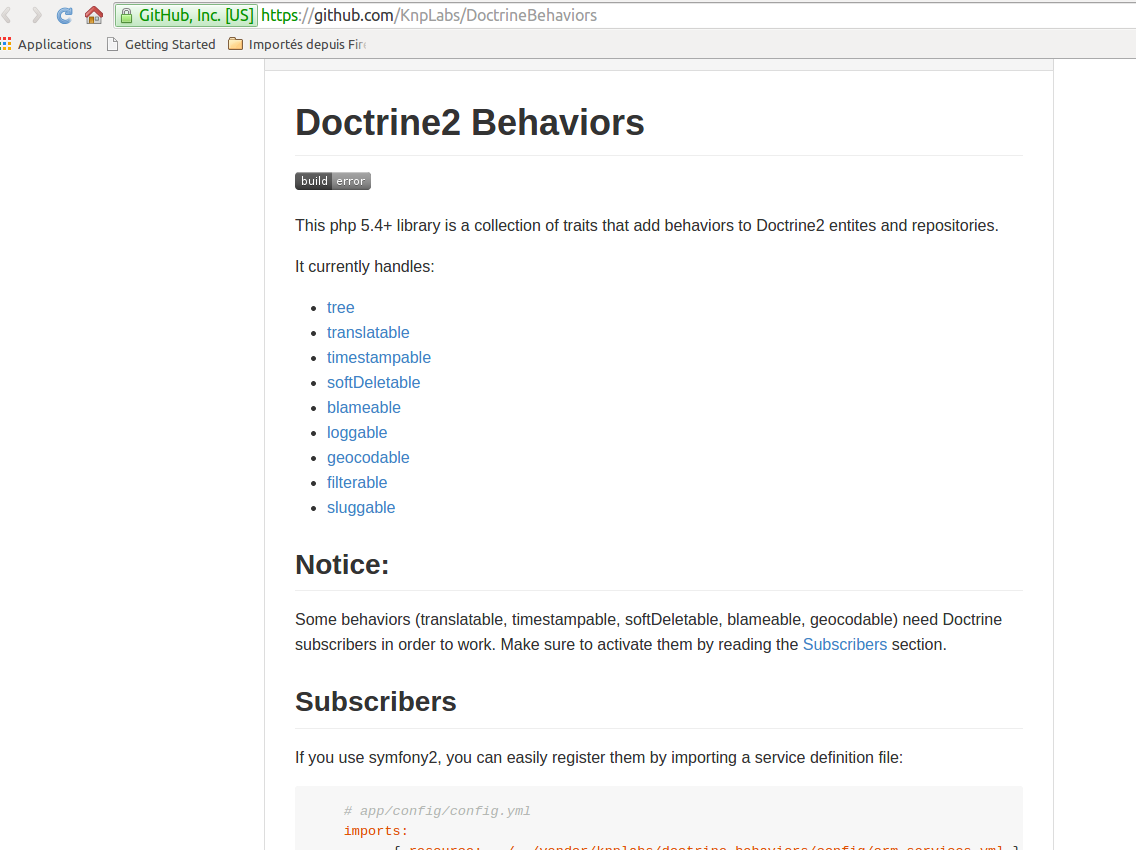
Task: Click the Notice: heading
Action: click(342, 564)
